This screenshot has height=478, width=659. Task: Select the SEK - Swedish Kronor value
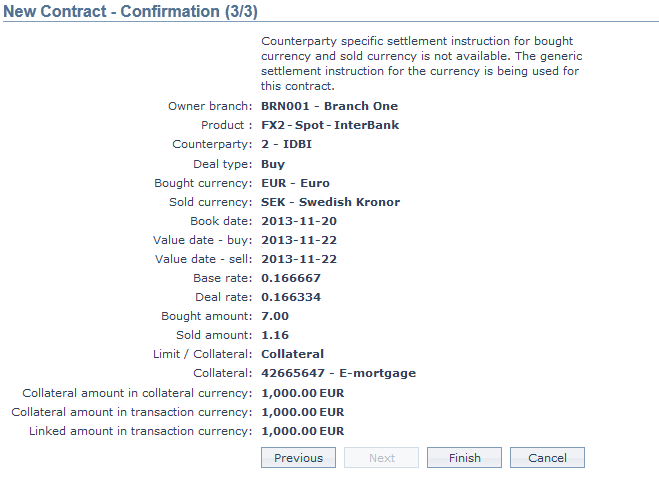pos(330,202)
